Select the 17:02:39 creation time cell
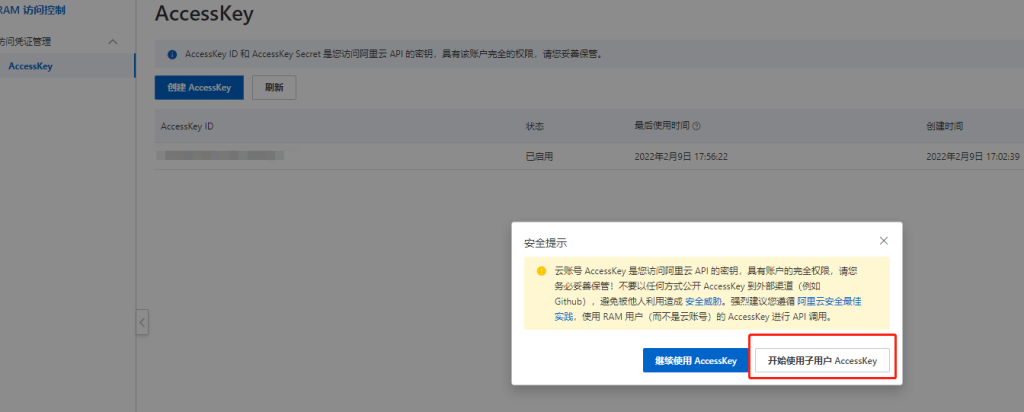The image size is (1024, 412). pos(972,157)
